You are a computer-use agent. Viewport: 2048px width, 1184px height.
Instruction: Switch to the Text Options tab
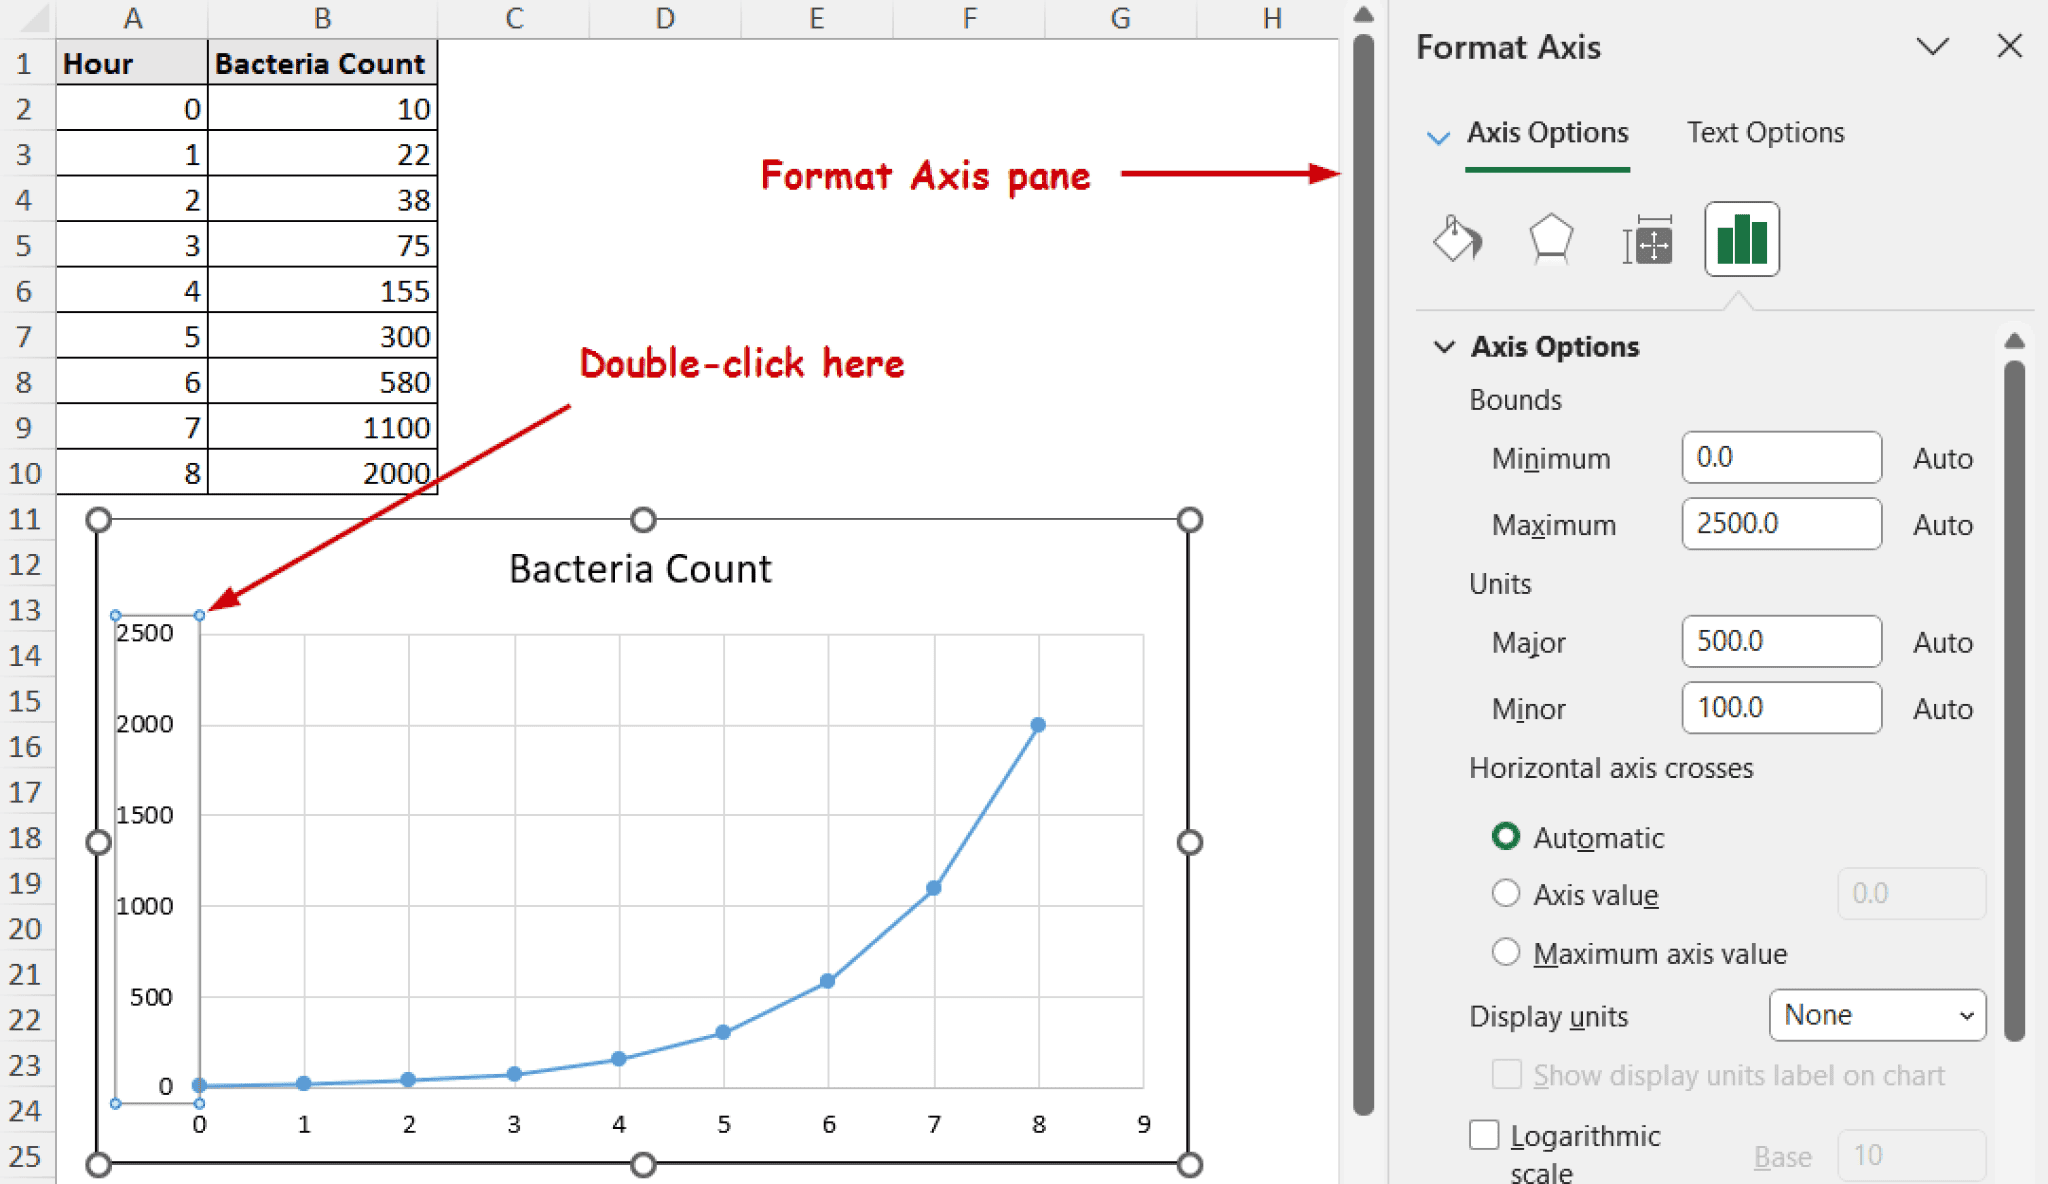1764,132
